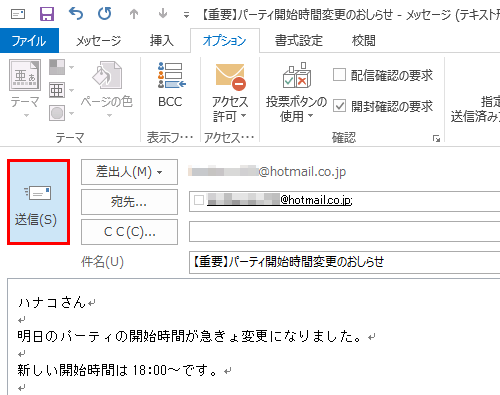Switch to the 挿入 tab

(x=162, y=41)
